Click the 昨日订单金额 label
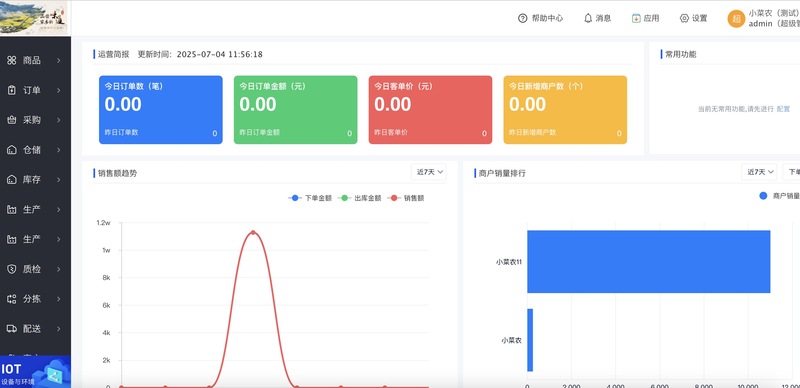 (x=260, y=132)
